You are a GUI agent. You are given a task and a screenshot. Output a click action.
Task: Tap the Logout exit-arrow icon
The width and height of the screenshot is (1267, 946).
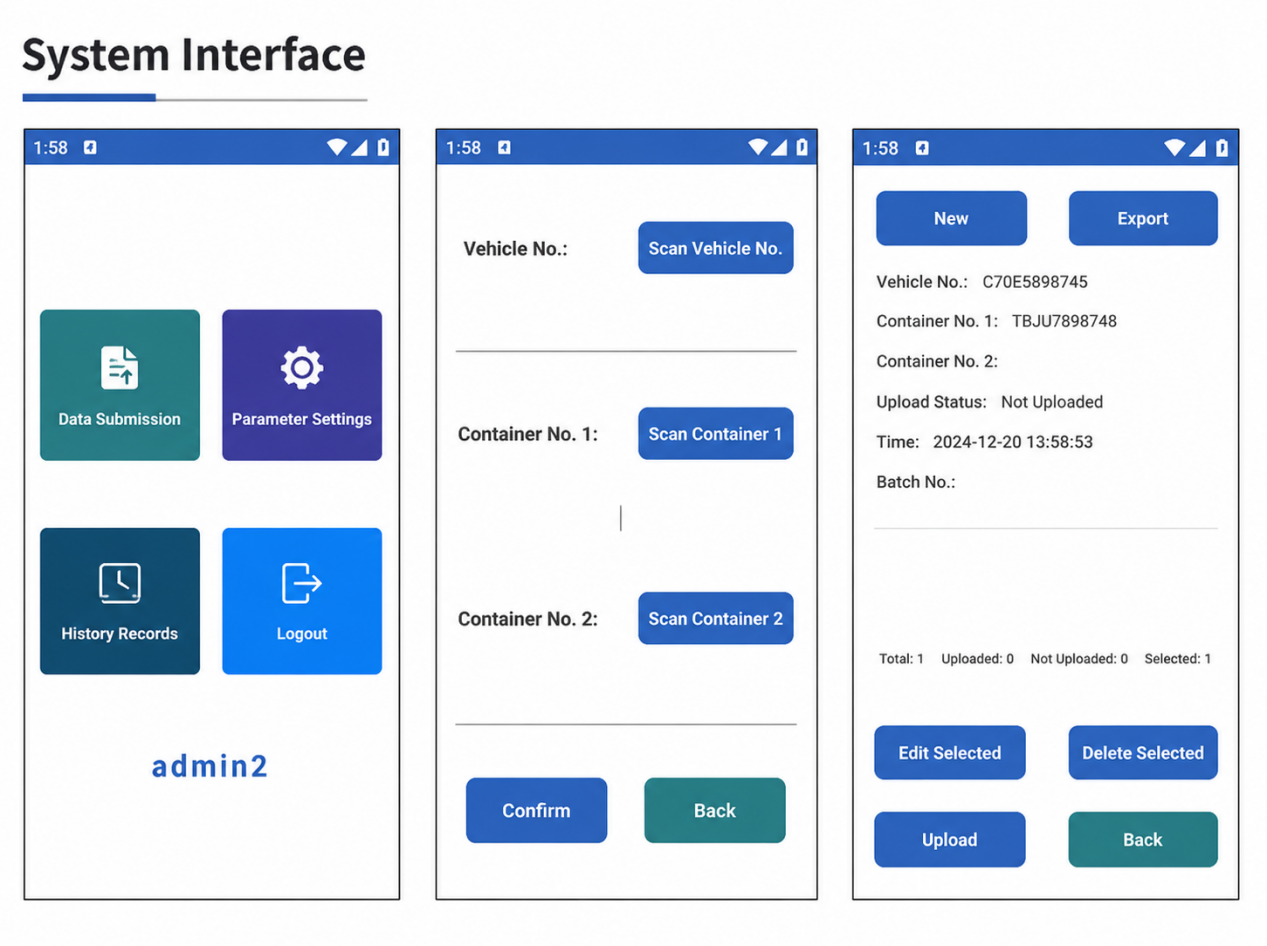coord(301,583)
